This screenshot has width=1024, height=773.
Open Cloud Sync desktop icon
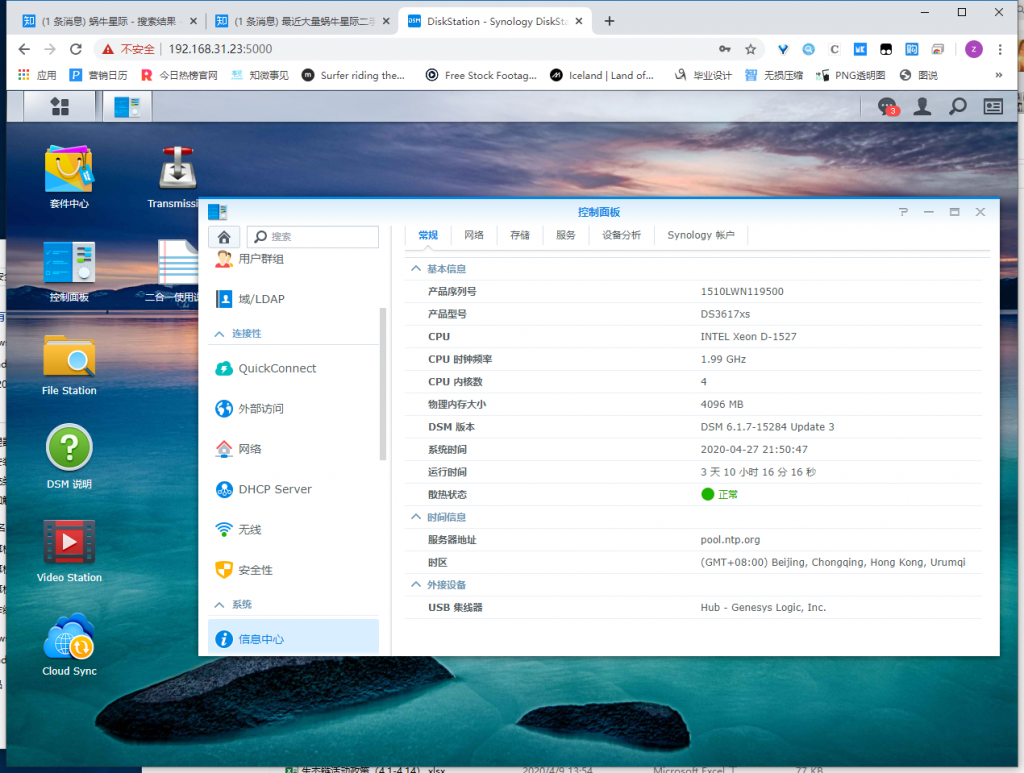69,644
